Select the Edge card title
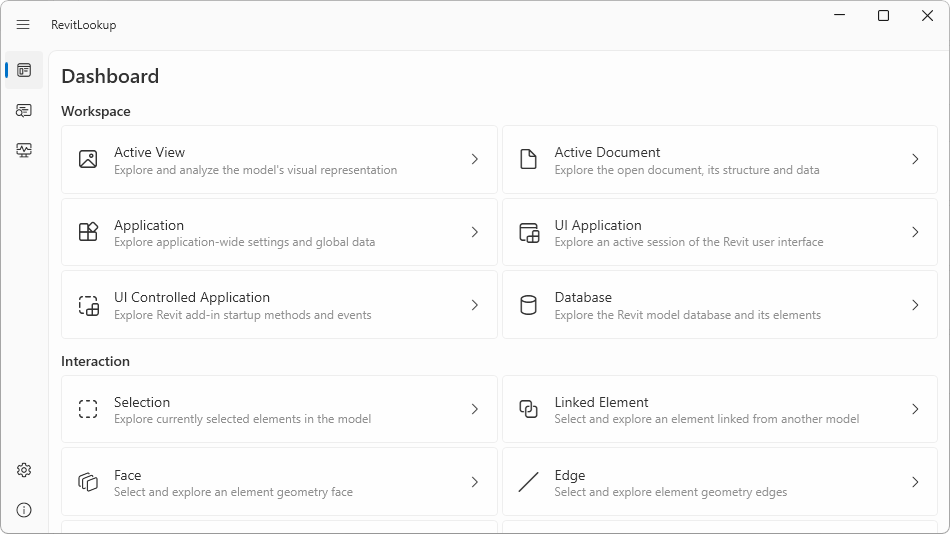This screenshot has height=534, width=950. [570, 475]
